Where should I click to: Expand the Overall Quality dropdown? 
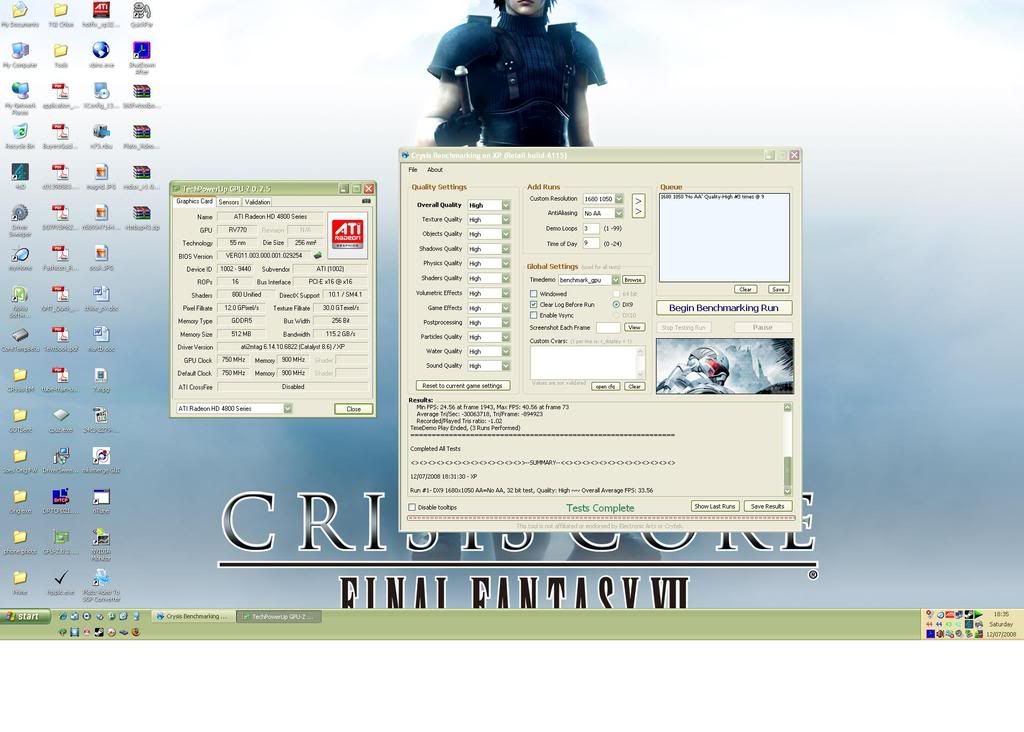pos(506,205)
